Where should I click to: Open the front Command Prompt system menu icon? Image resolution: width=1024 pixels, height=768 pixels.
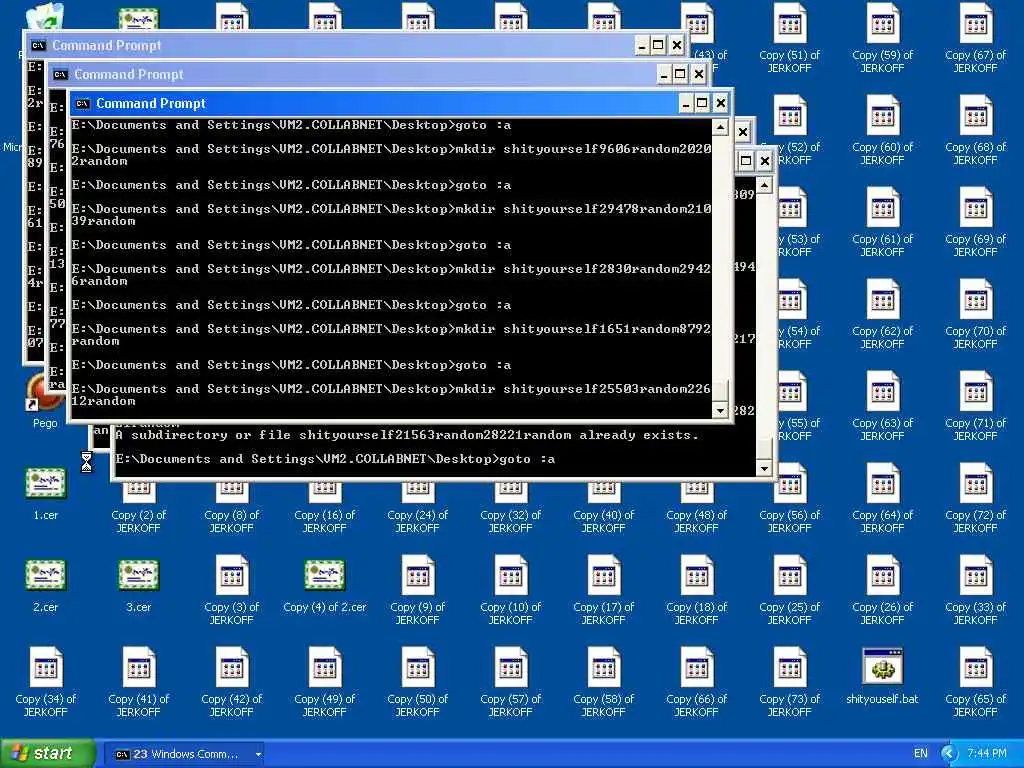point(82,103)
